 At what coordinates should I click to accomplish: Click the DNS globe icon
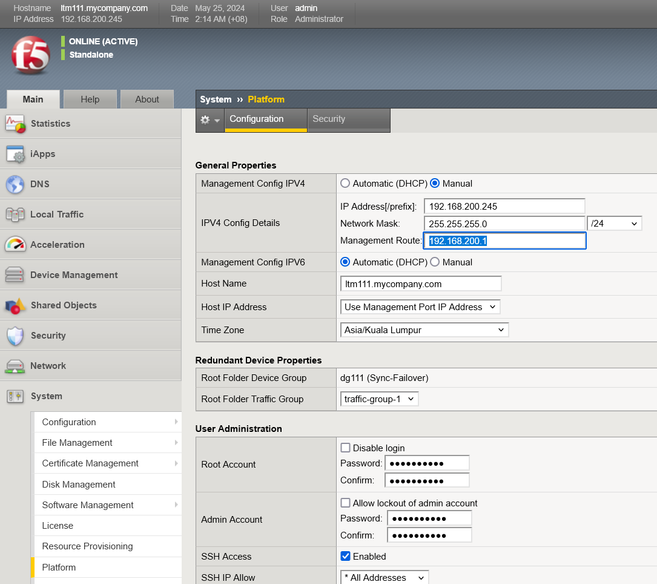(x=15, y=184)
